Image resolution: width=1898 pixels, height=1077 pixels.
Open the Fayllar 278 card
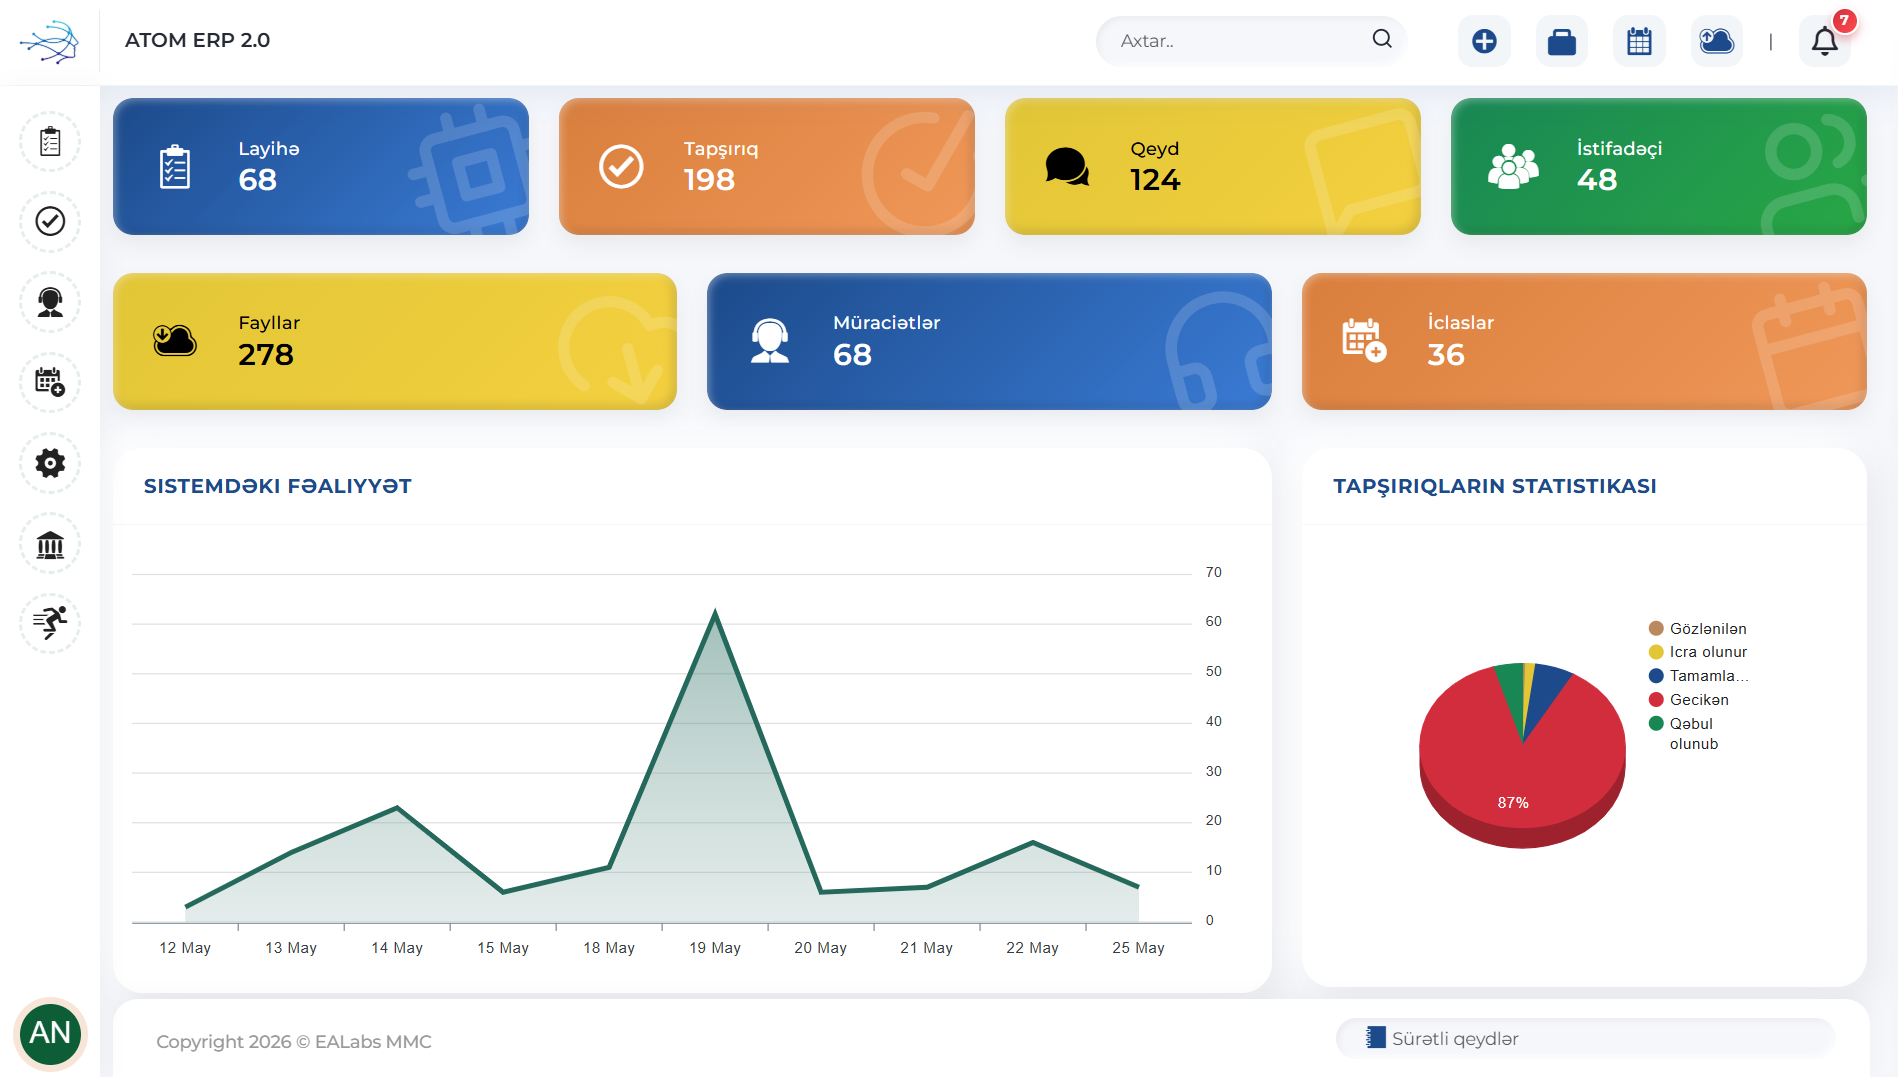(x=395, y=341)
